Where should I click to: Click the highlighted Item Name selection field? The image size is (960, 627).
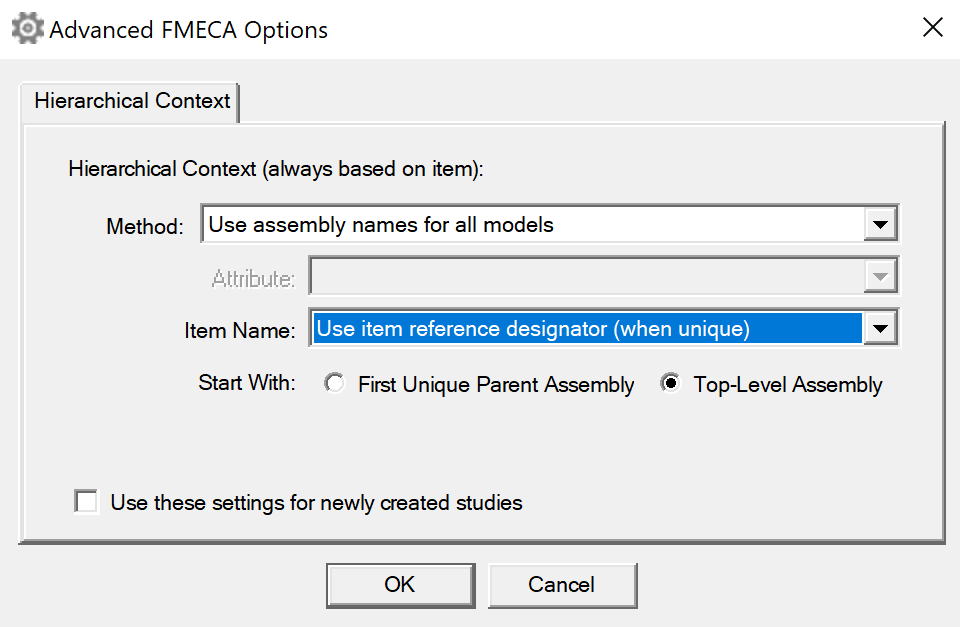[x=587, y=329]
